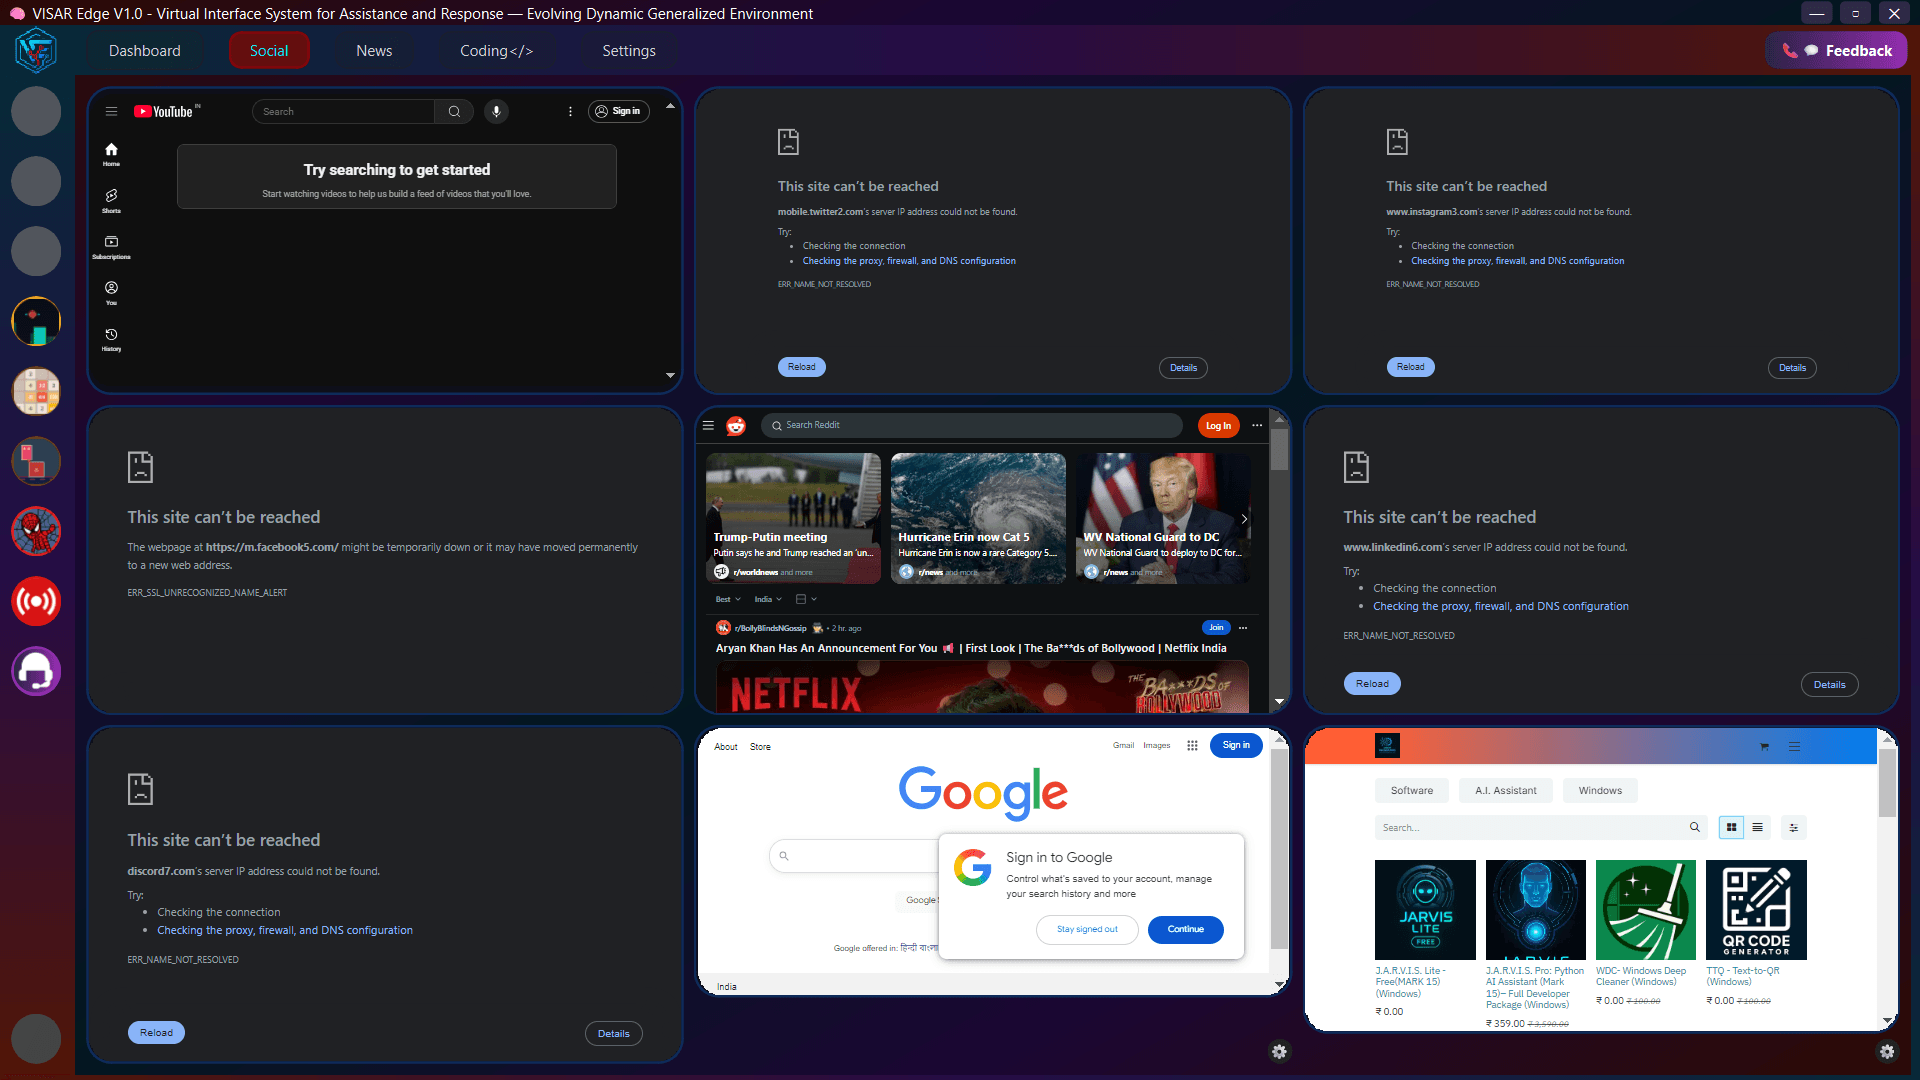
Task: Open three-dot menu on BollyBlindsNGossip post
Action: [x=1243, y=628]
